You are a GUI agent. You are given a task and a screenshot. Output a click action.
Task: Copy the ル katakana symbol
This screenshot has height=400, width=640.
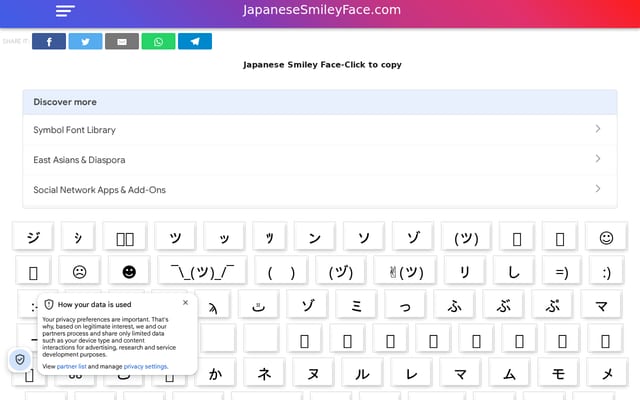pos(362,373)
